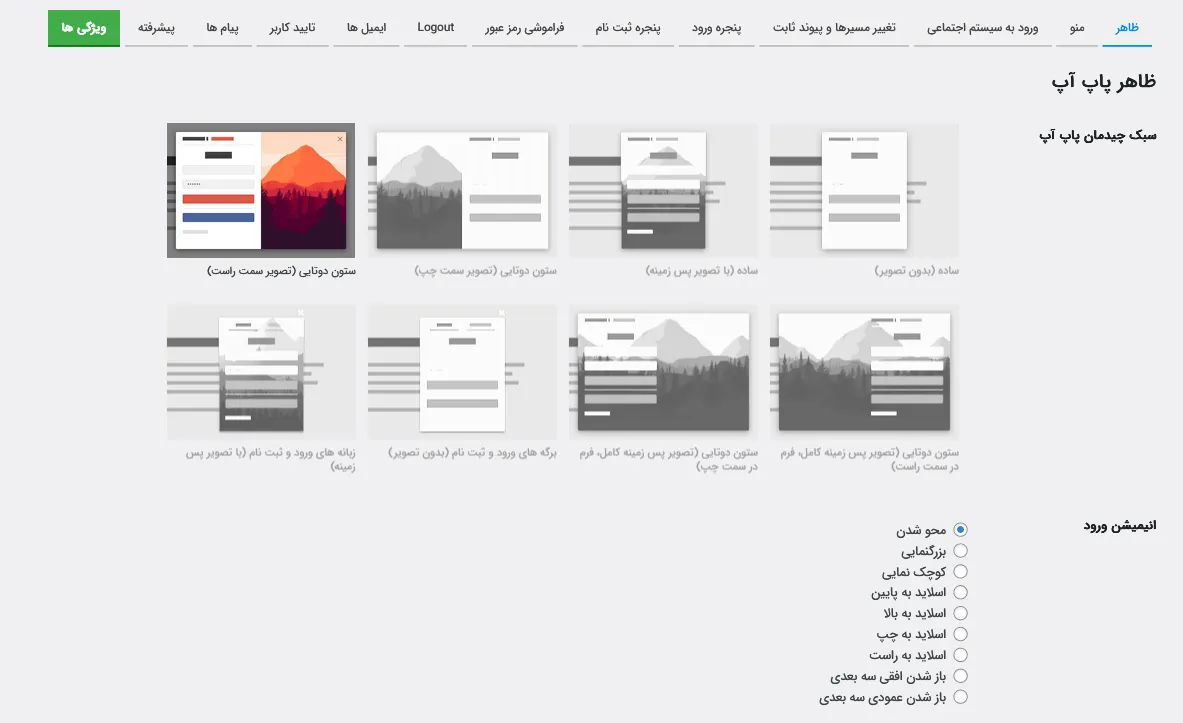Select the "محو شدن" animation radio button
The height and width of the screenshot is (723, 1183).
(x=960, y=530)
